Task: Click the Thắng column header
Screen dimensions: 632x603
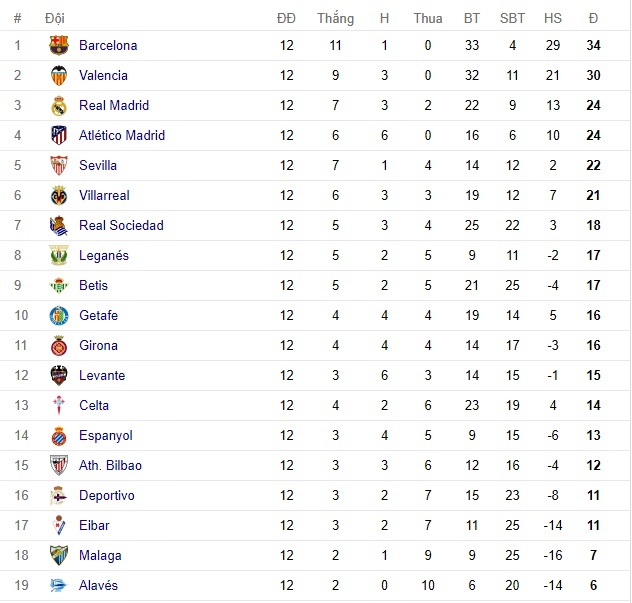Action: 335,18
